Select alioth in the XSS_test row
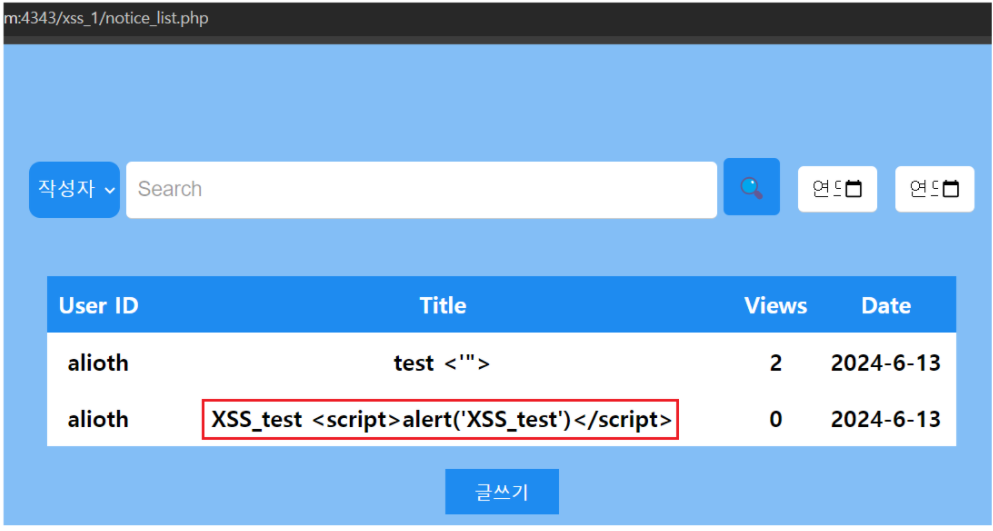 click(x=98, y=419)
